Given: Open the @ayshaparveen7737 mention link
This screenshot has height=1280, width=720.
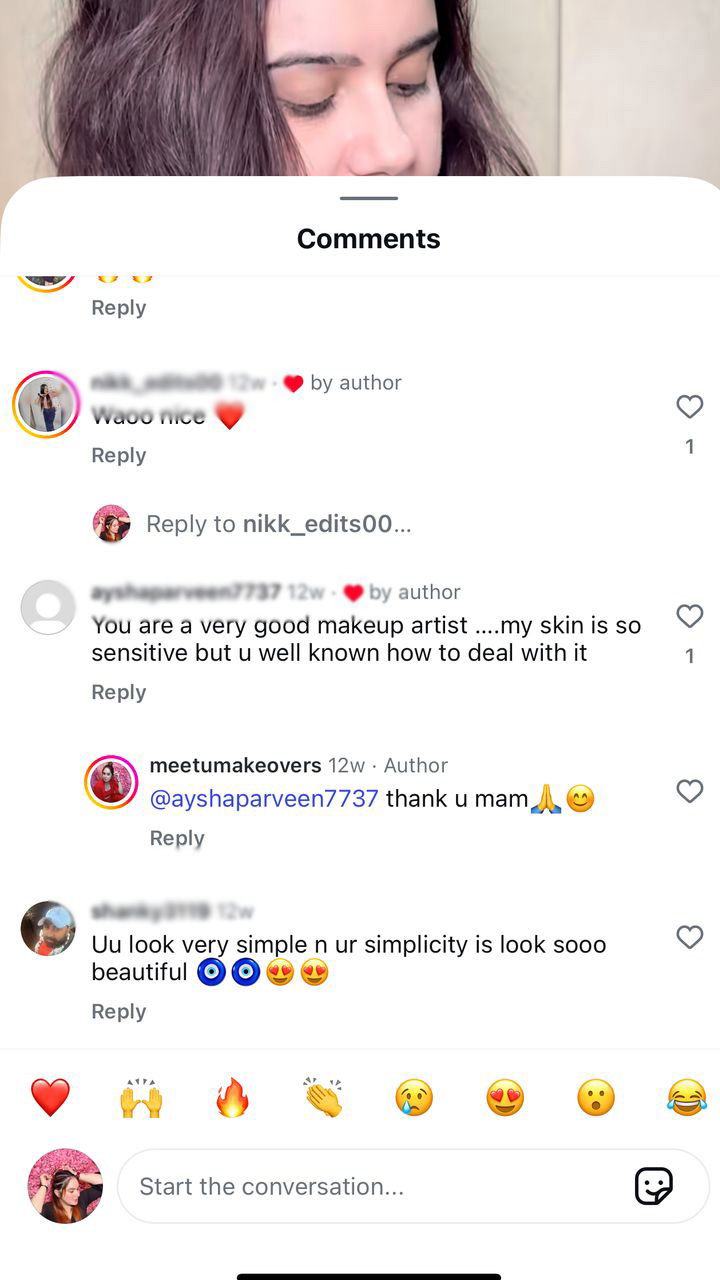Looking at the screenshot, I should pos(264,799).
